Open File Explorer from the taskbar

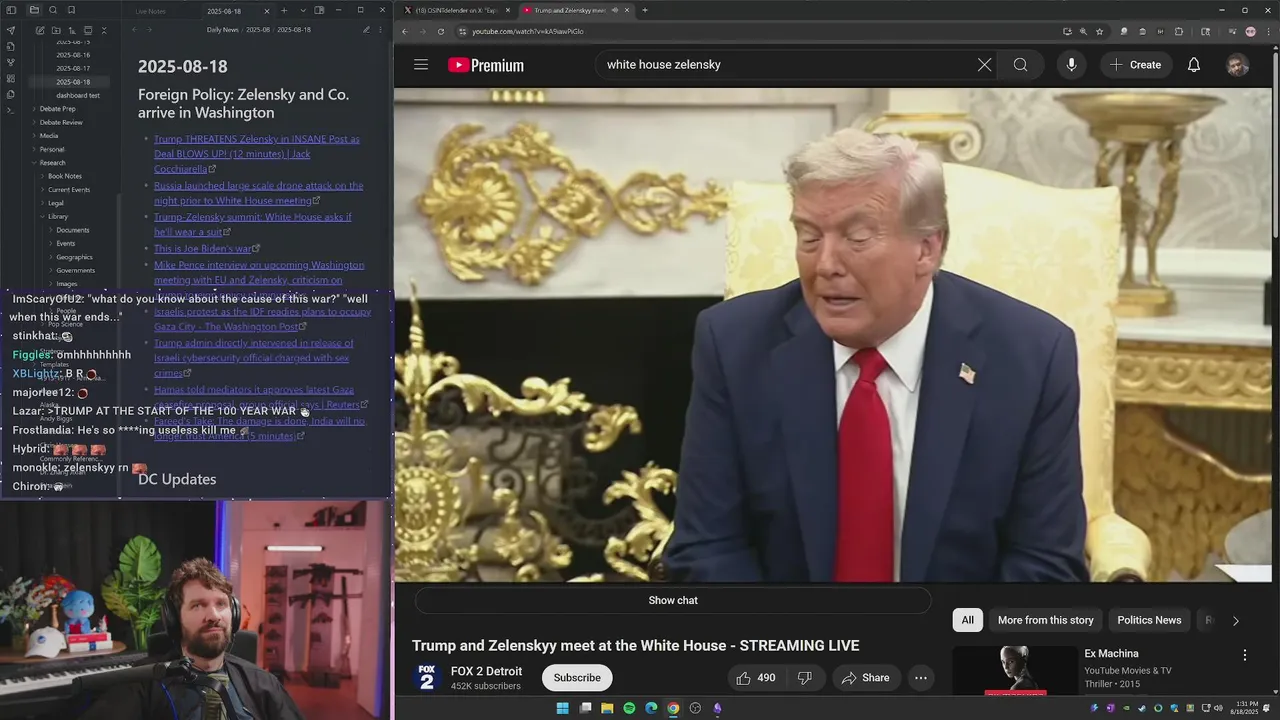tap(607, 708)
